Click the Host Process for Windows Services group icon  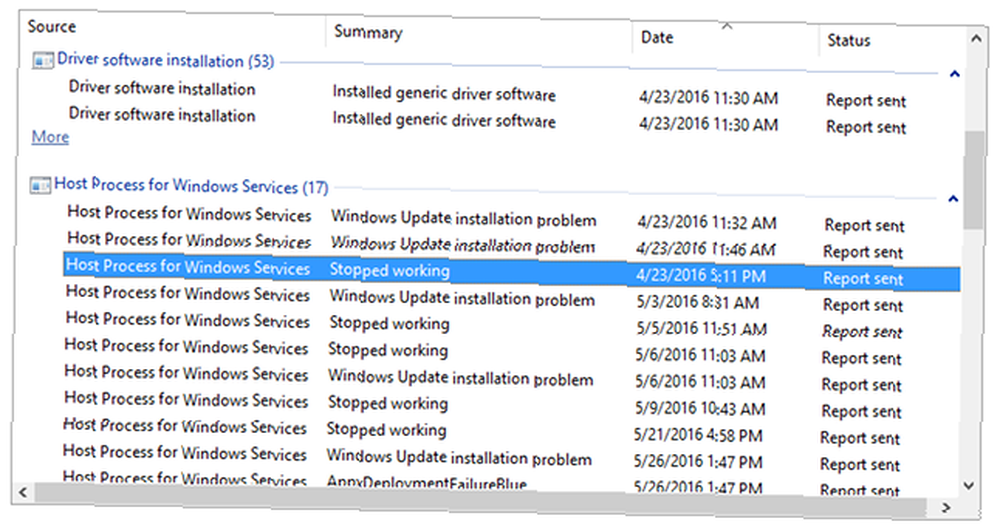[x=41, y=186]
